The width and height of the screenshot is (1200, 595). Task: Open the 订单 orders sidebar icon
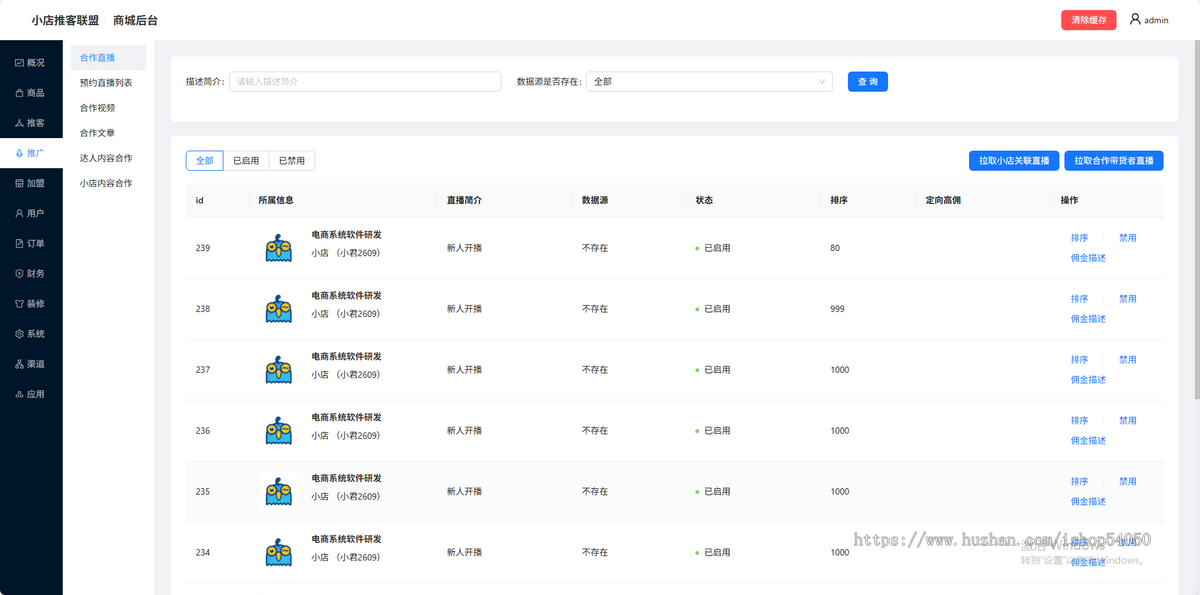tap(20, 243)
